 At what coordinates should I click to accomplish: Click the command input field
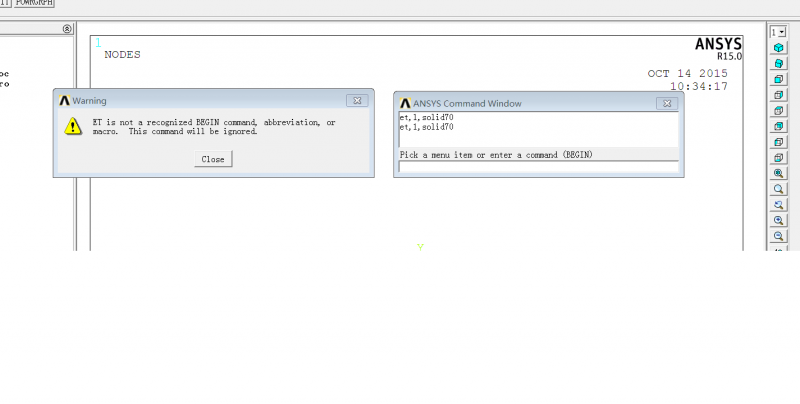(539, 166)
